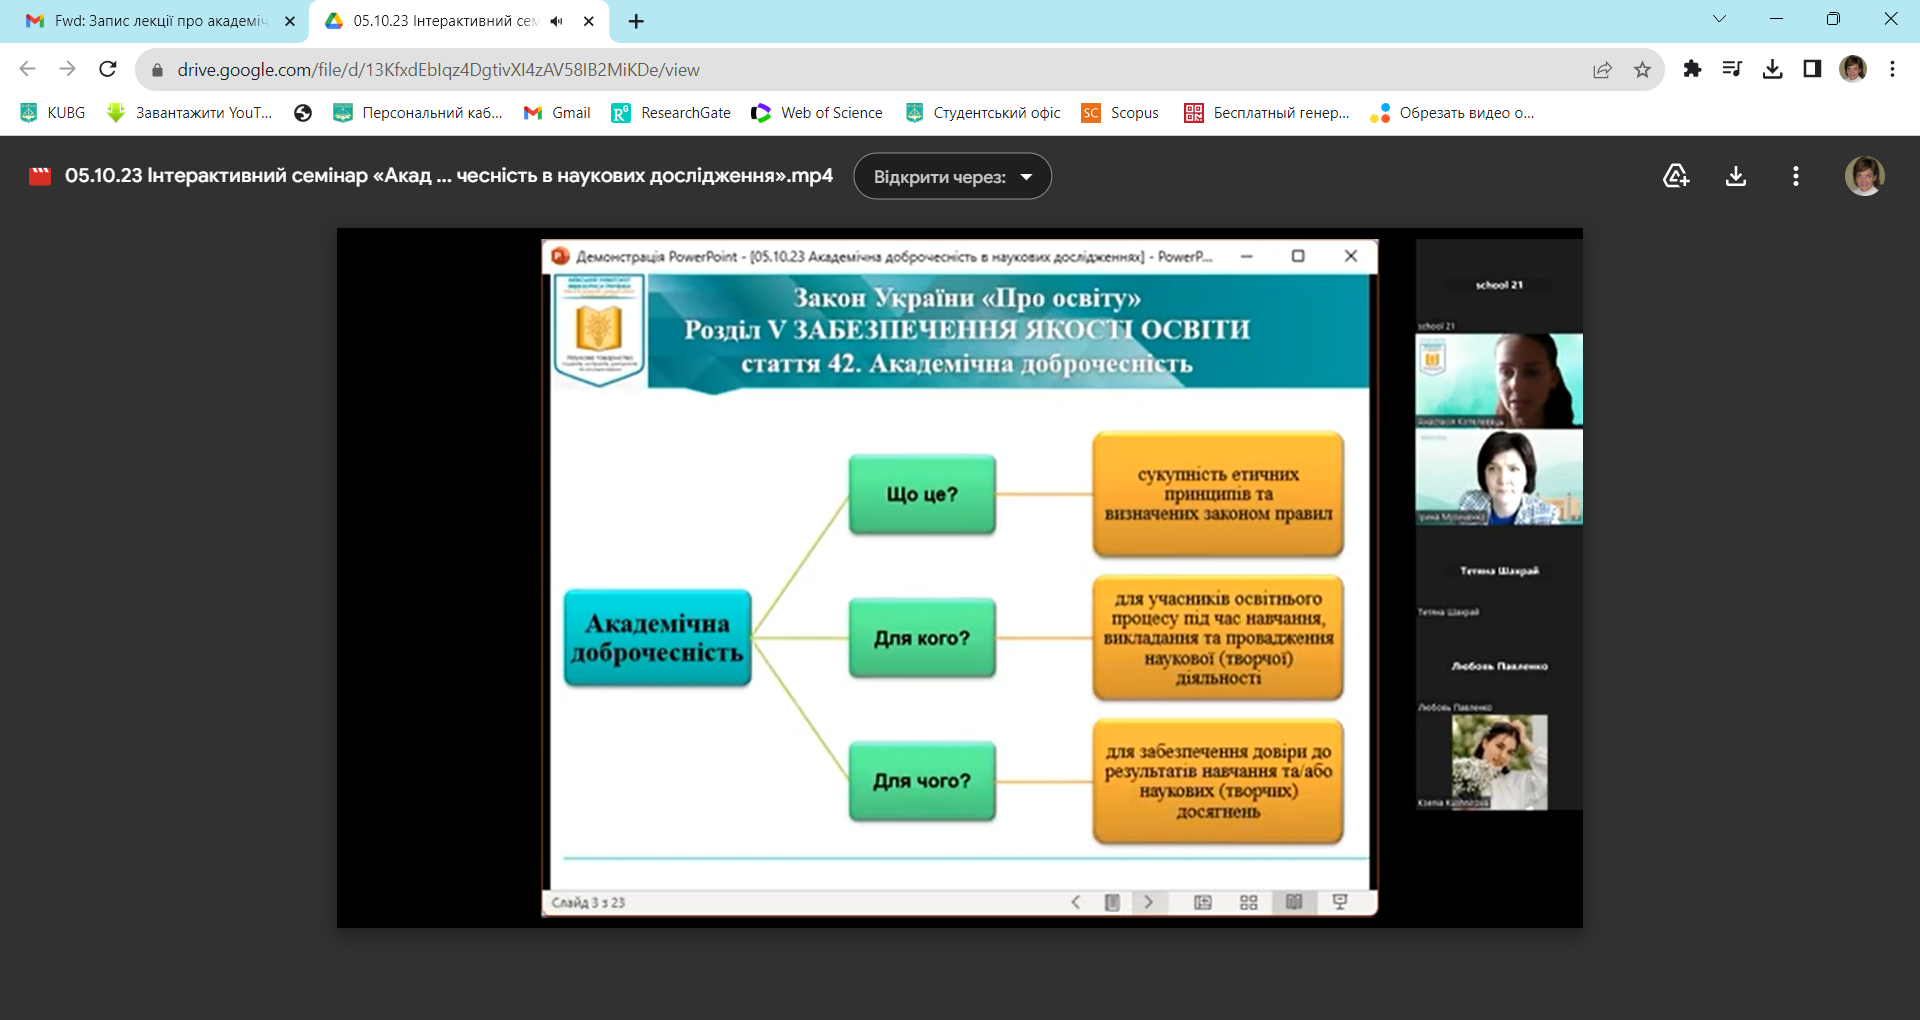Download the video file from Drive
The height and width of the screenshot is (1020, 1920).
pyautogui.click(x=1736, y=177)
